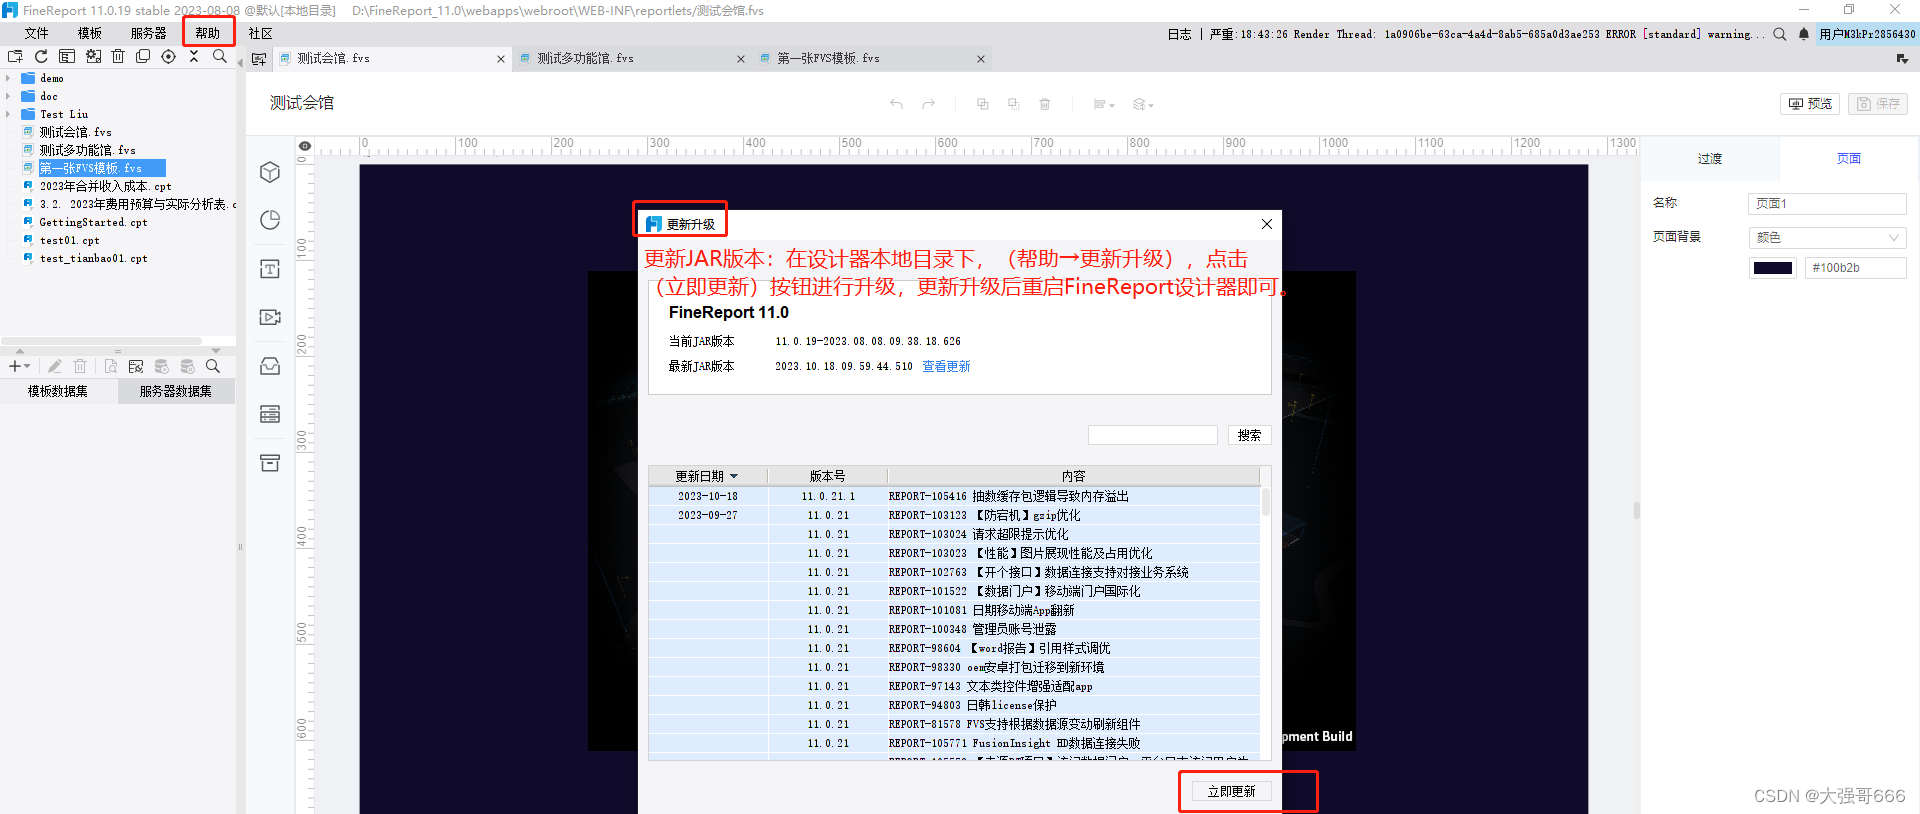Open the 服务器 menu
The image size is (1920, 814).
149,33
